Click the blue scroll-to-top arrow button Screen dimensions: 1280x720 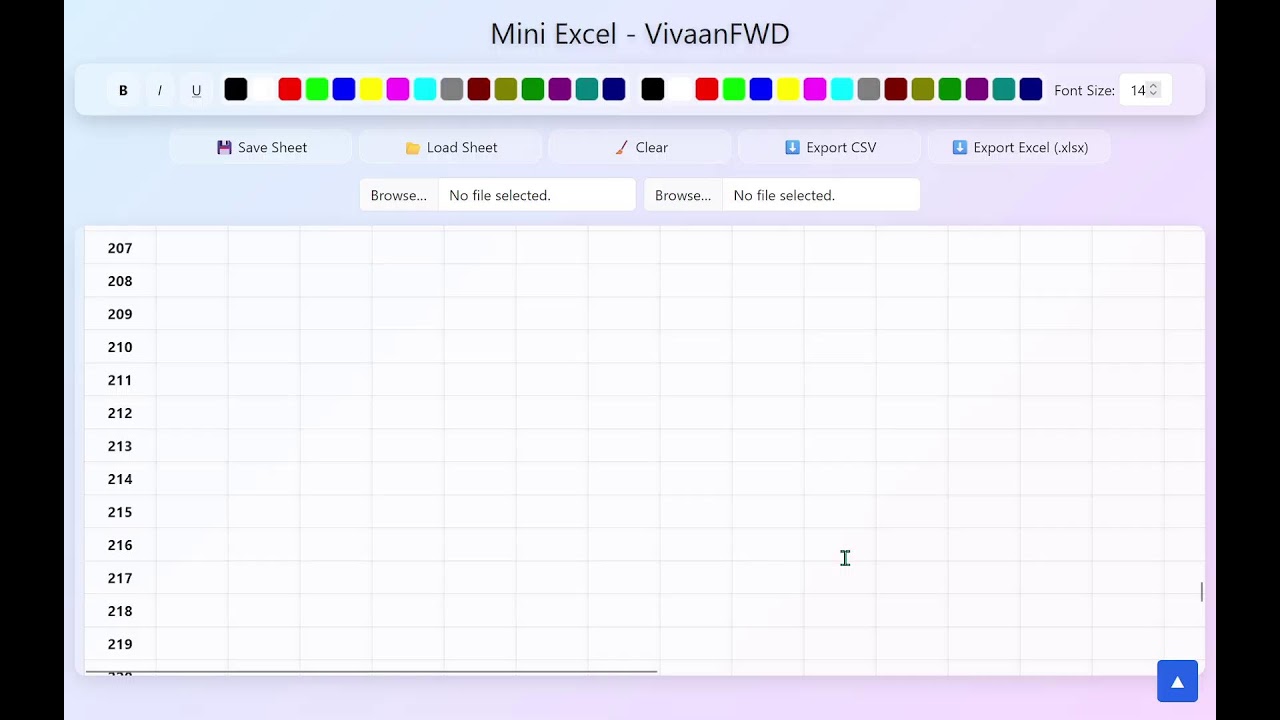(1177, 681)
